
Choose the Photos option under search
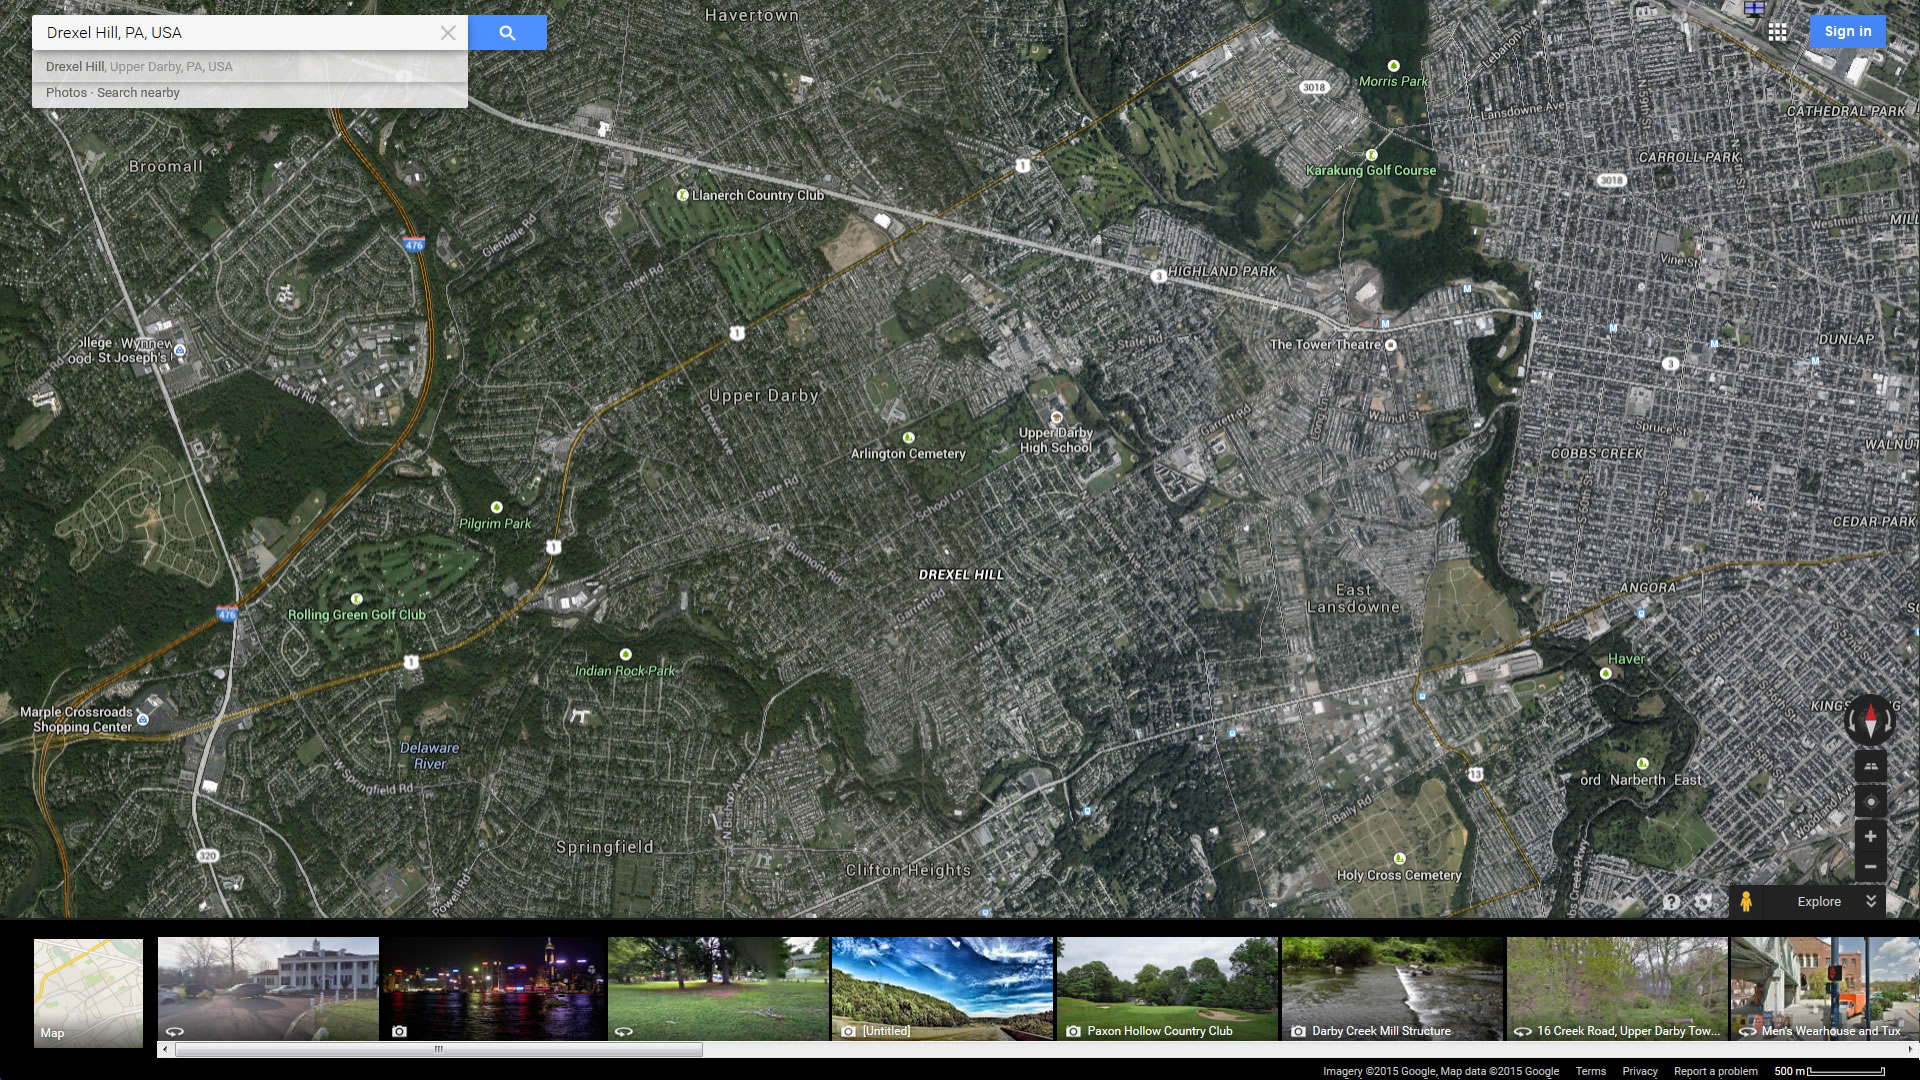coord(66,93)
